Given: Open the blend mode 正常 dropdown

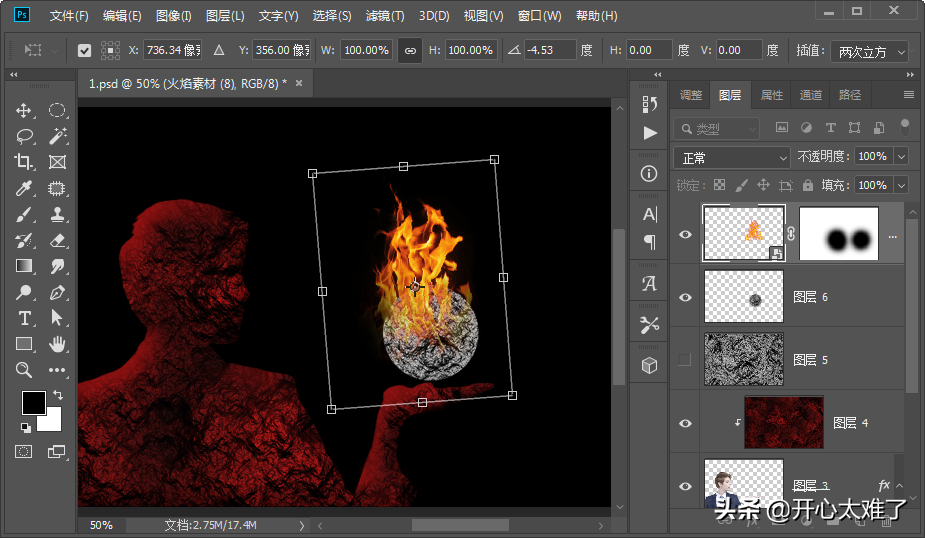Looking at the screenshot, I should (x=733, y=157).
